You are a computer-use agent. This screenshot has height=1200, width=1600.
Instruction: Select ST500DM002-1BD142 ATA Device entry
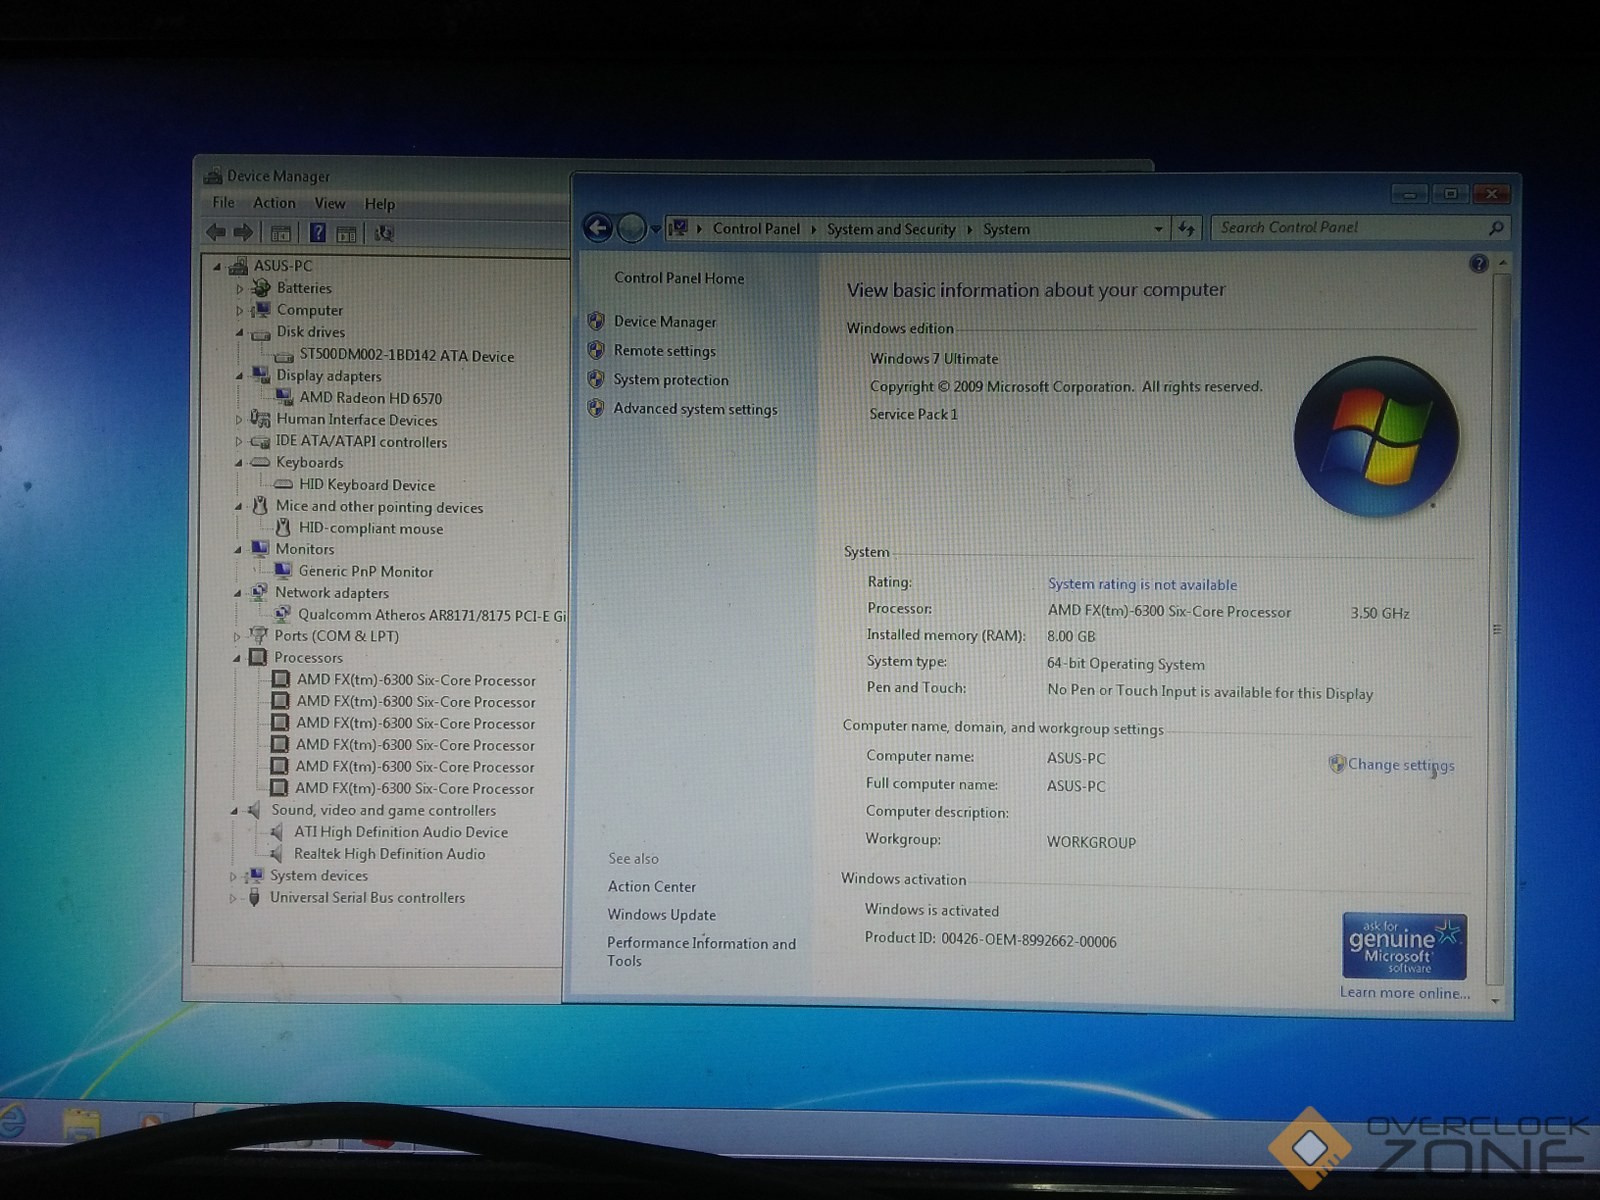(406, 356)
